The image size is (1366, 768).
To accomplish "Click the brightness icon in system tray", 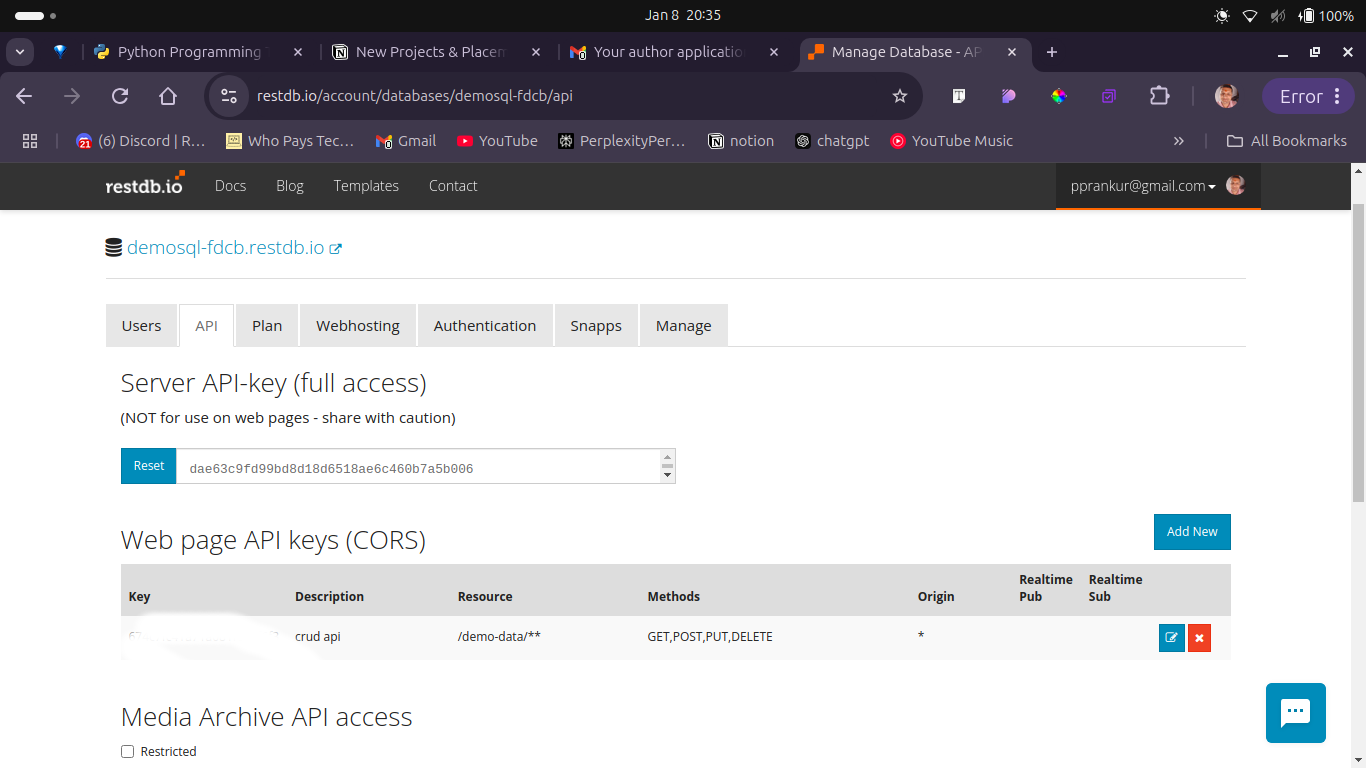I will 1221,16.
